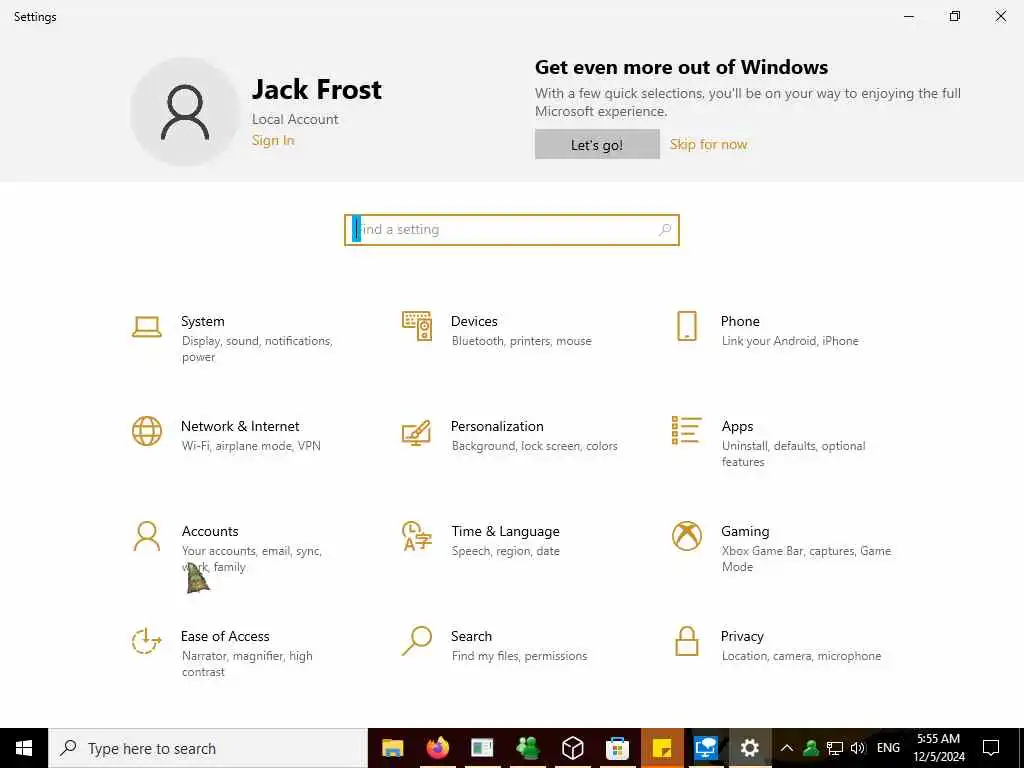Open Microsoft Store from the taskbar

point(617,748)
